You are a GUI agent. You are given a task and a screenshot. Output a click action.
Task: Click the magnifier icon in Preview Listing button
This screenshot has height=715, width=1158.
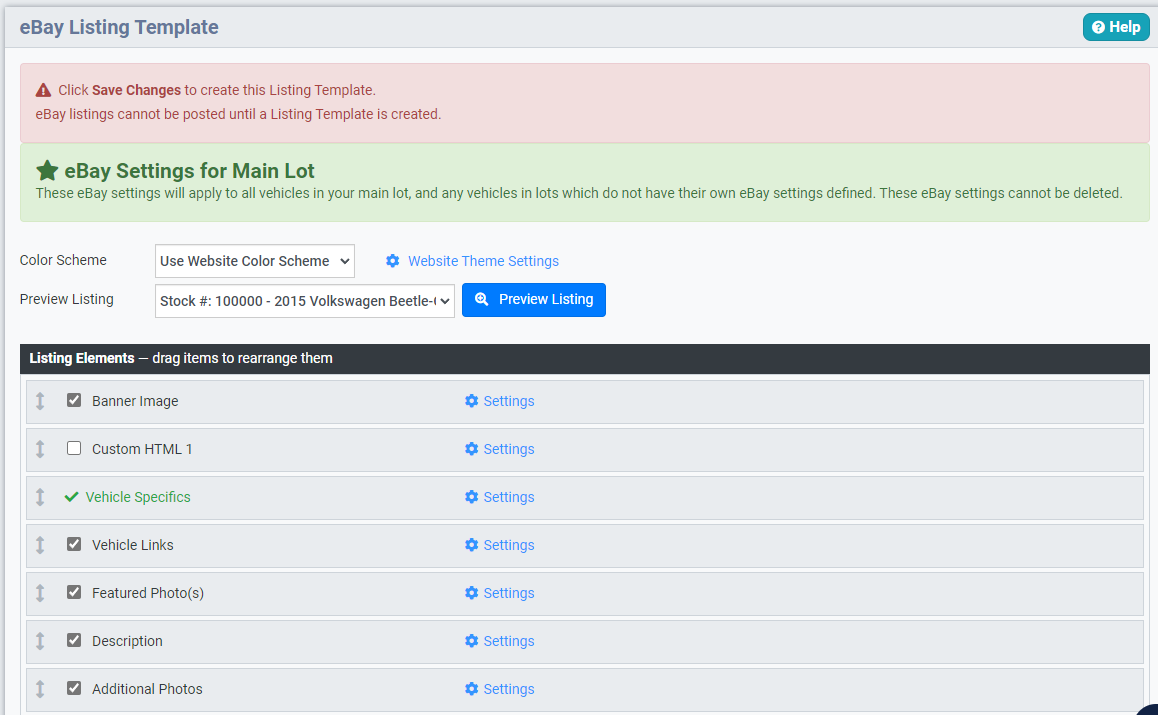482,299
